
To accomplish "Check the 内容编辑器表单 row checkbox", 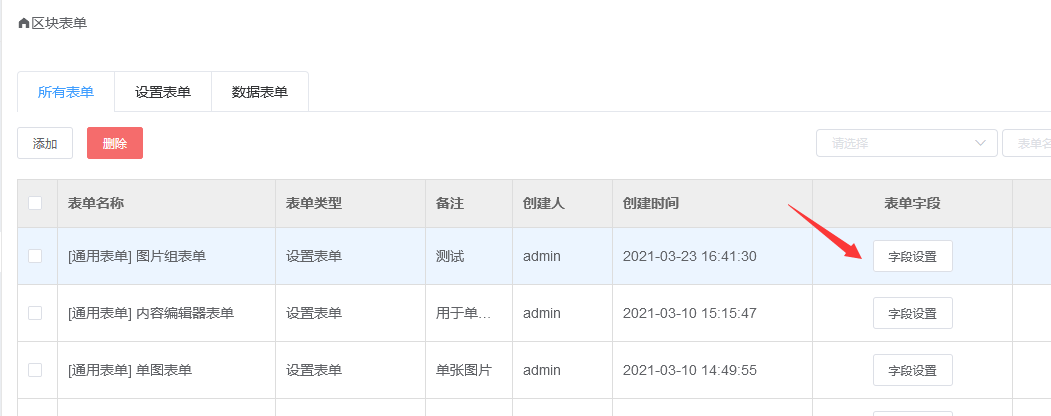I will click(35, 313).
